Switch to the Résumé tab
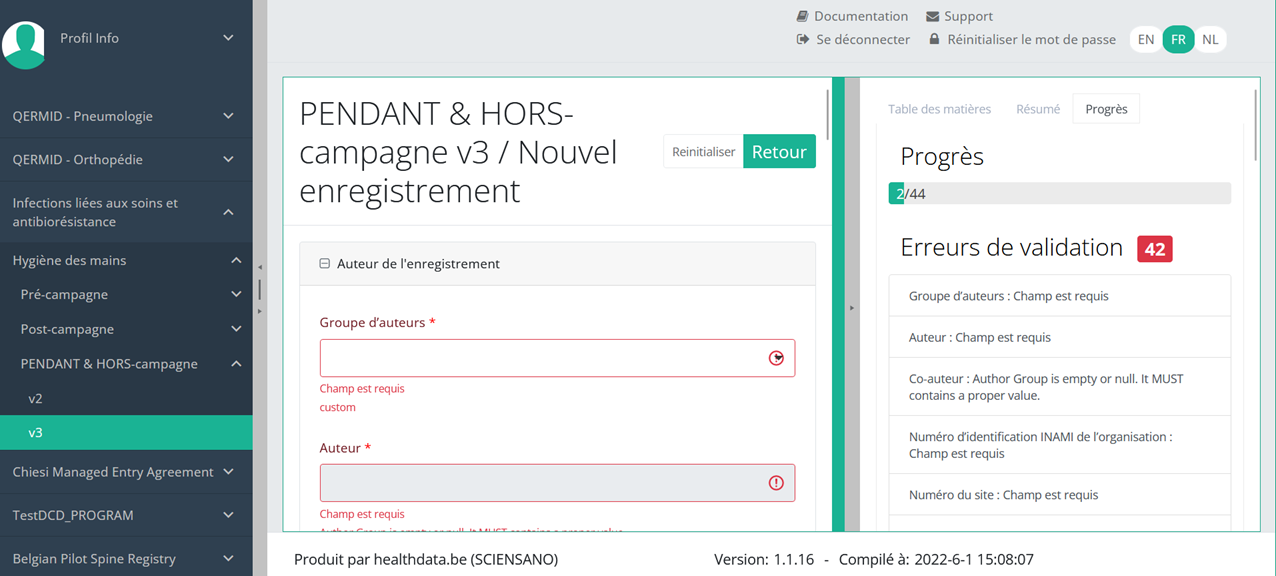The width and height of the screenshot is (1276, 576). 1038,109
